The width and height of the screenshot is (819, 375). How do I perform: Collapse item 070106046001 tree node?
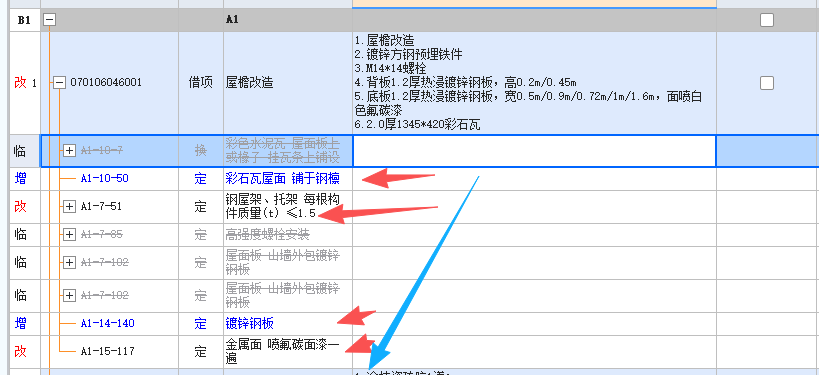[60, 83]
